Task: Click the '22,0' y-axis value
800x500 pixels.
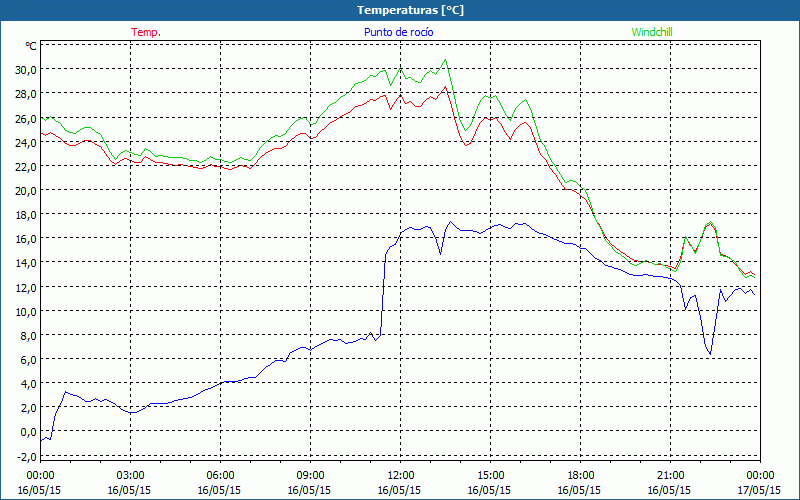Action: (x=26, y=166)
